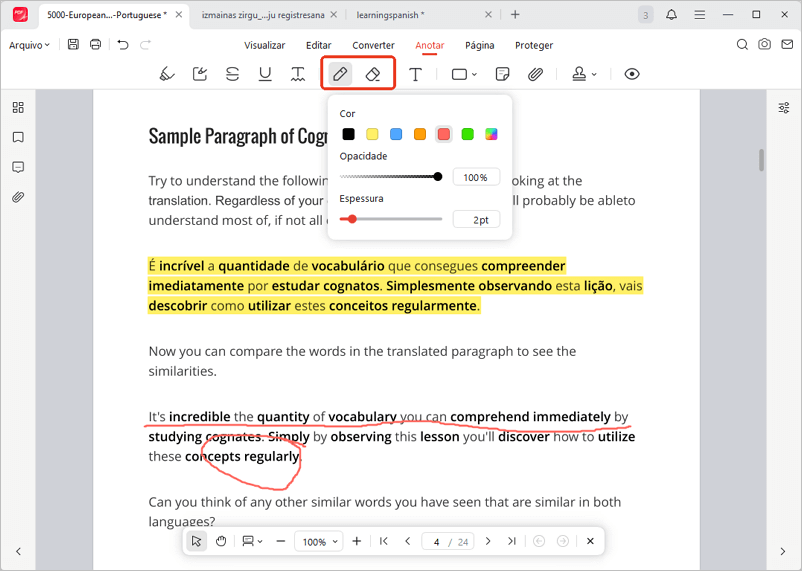Pick the yellow color swatch
This screenshot has height=571, width=802.
(x=372, y=134)
